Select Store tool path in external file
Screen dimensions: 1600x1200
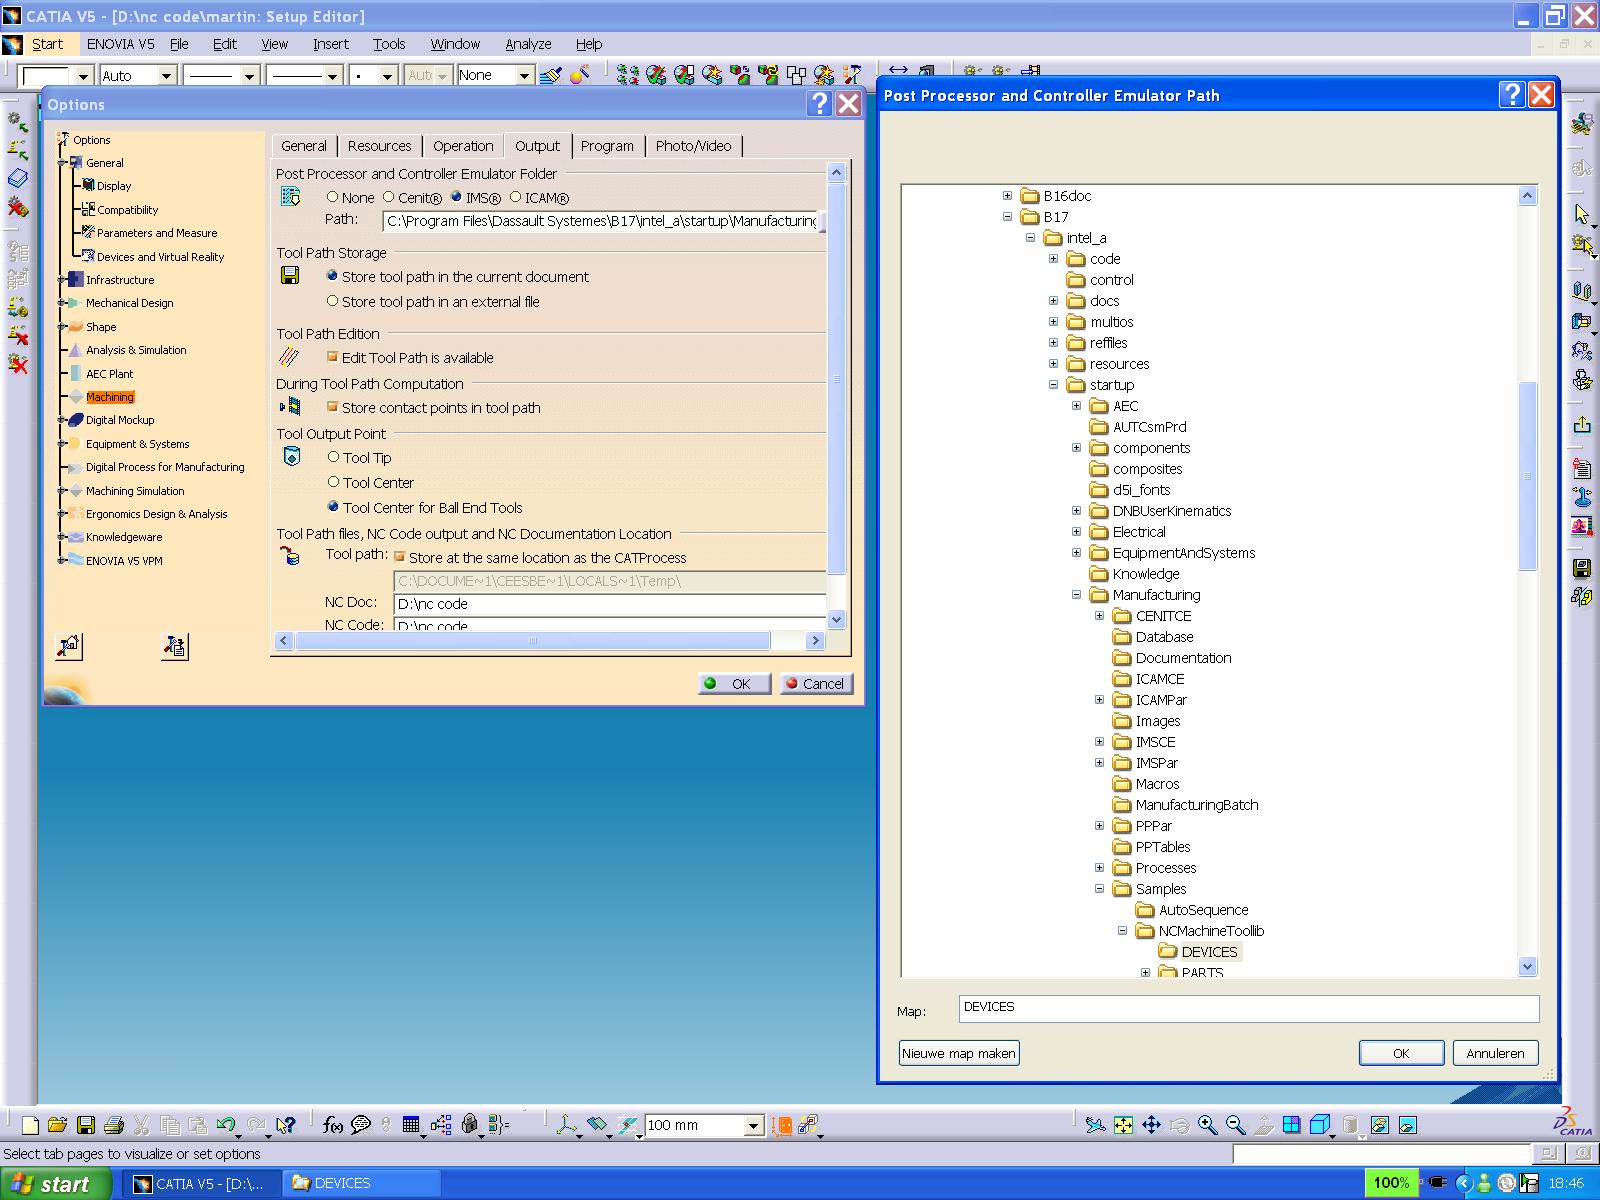coord(333,301)
